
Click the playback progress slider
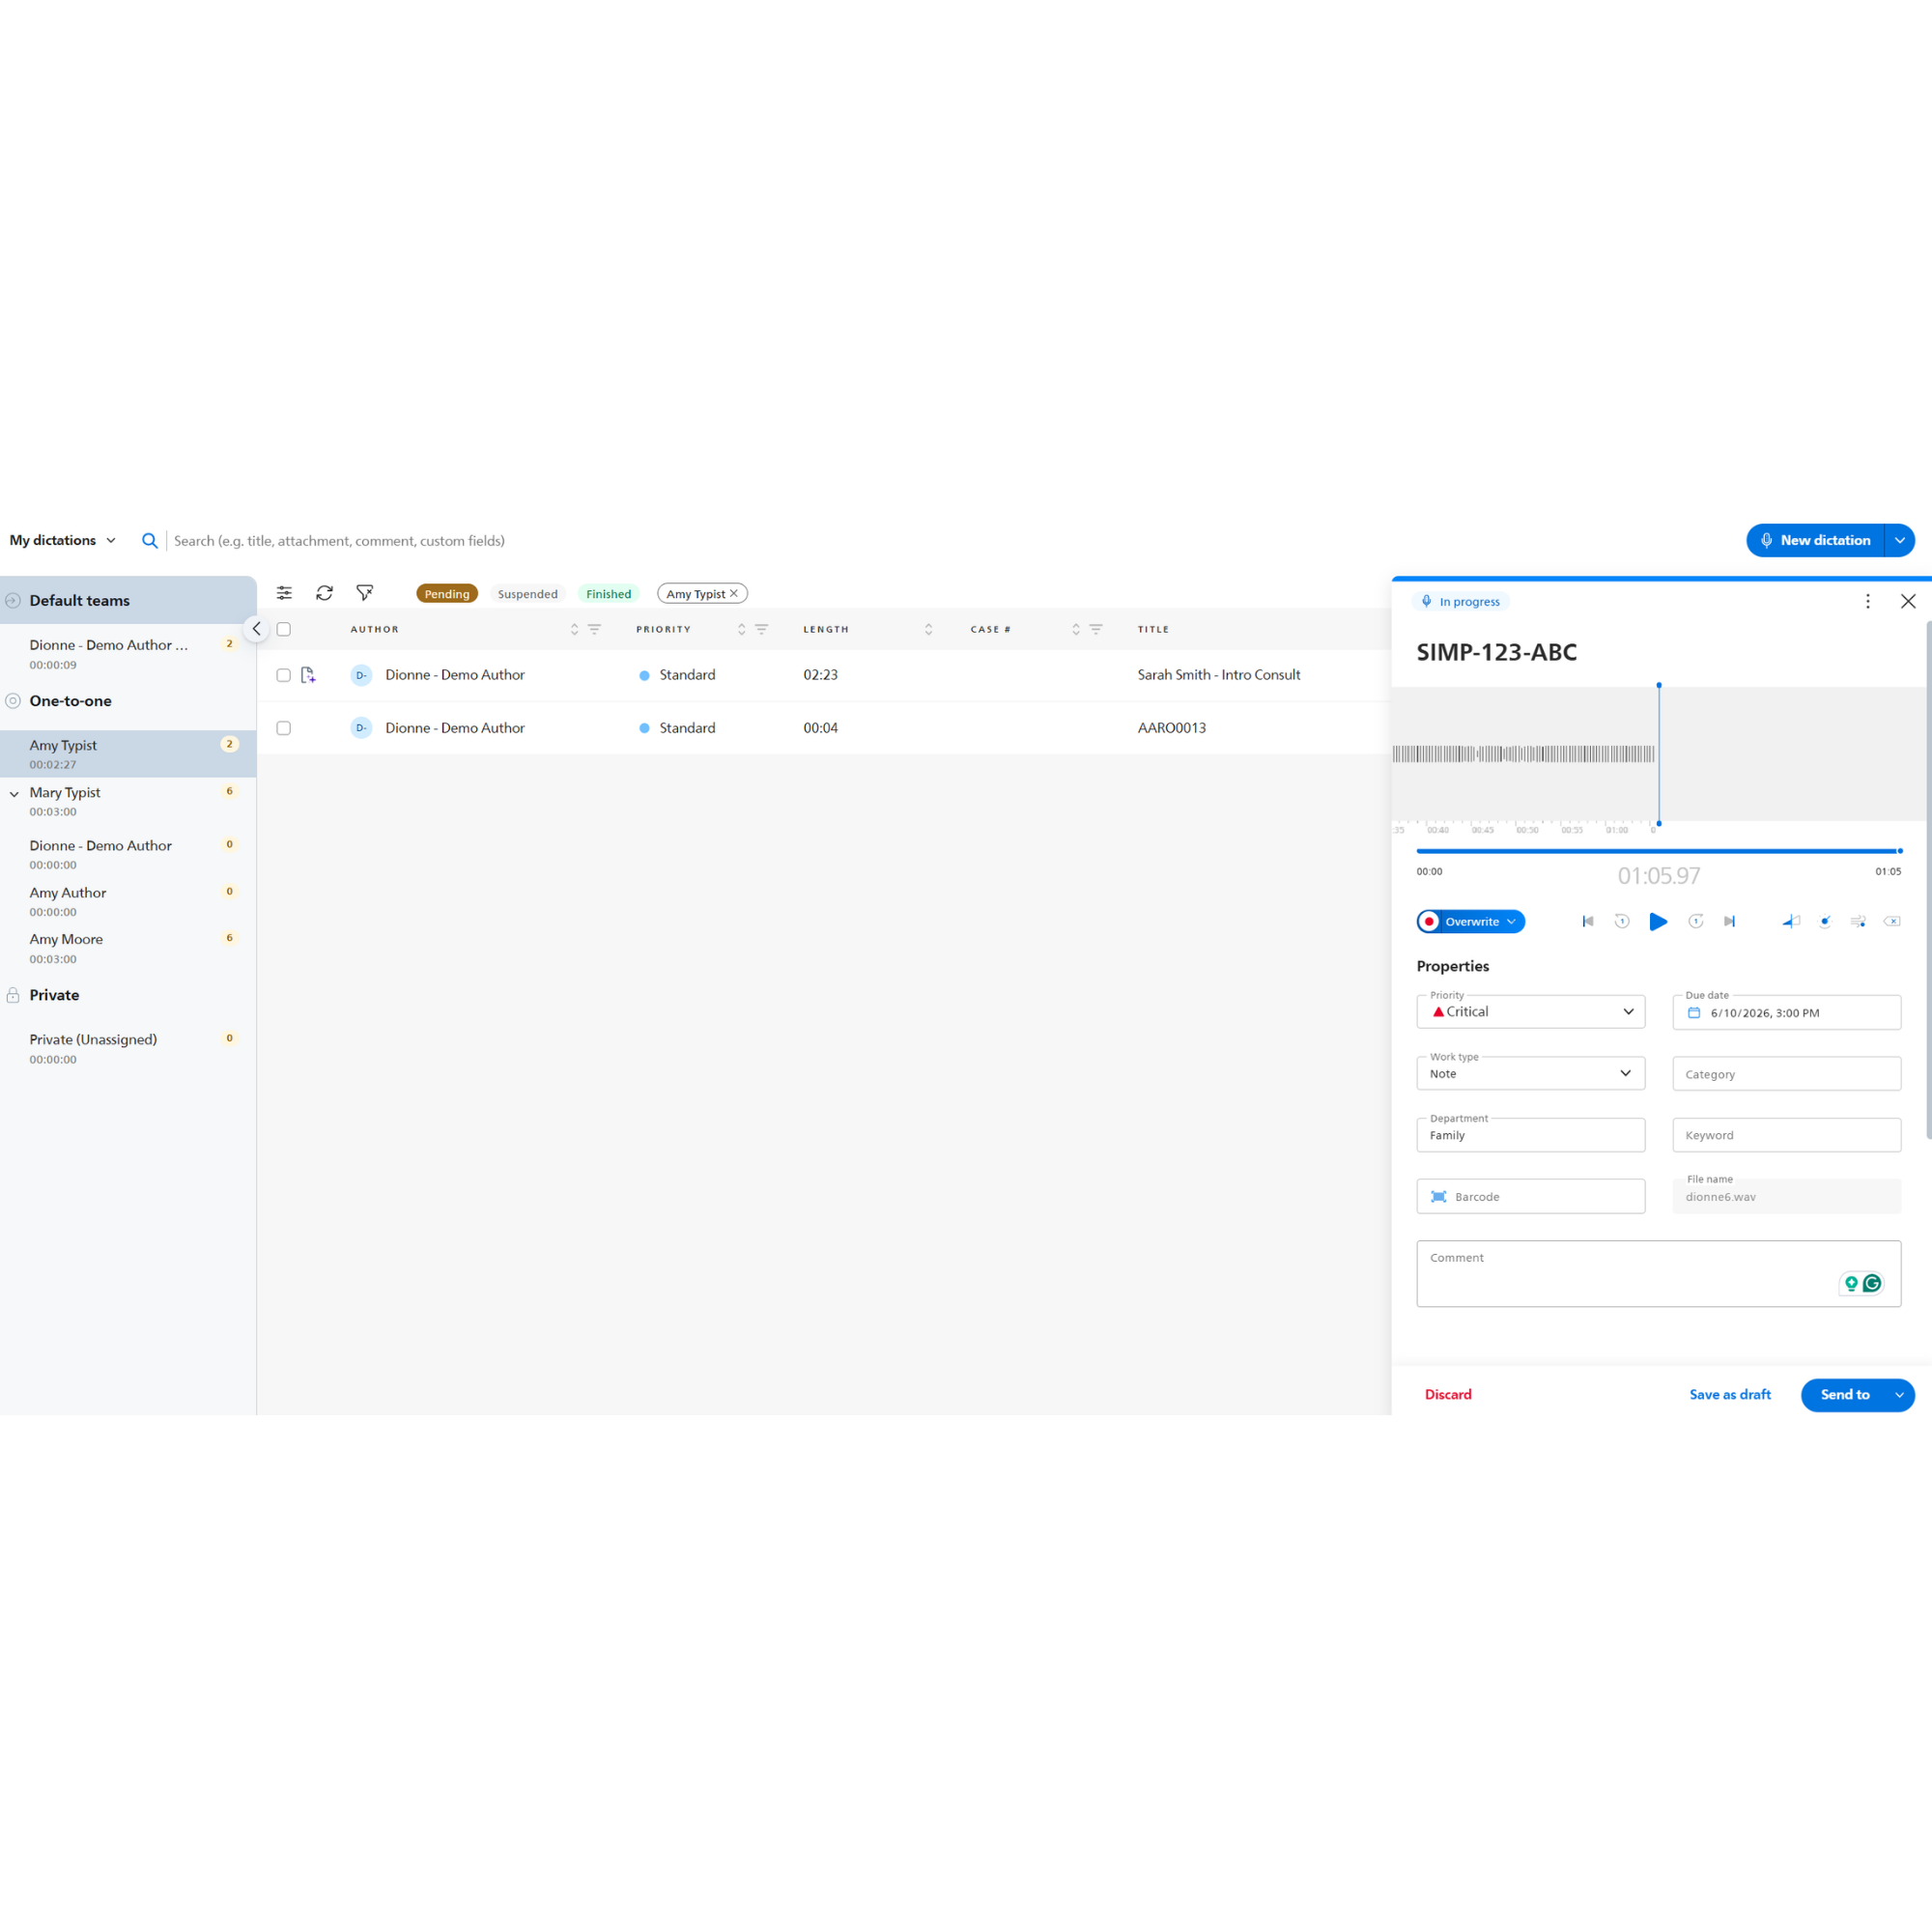(1658, 851)
